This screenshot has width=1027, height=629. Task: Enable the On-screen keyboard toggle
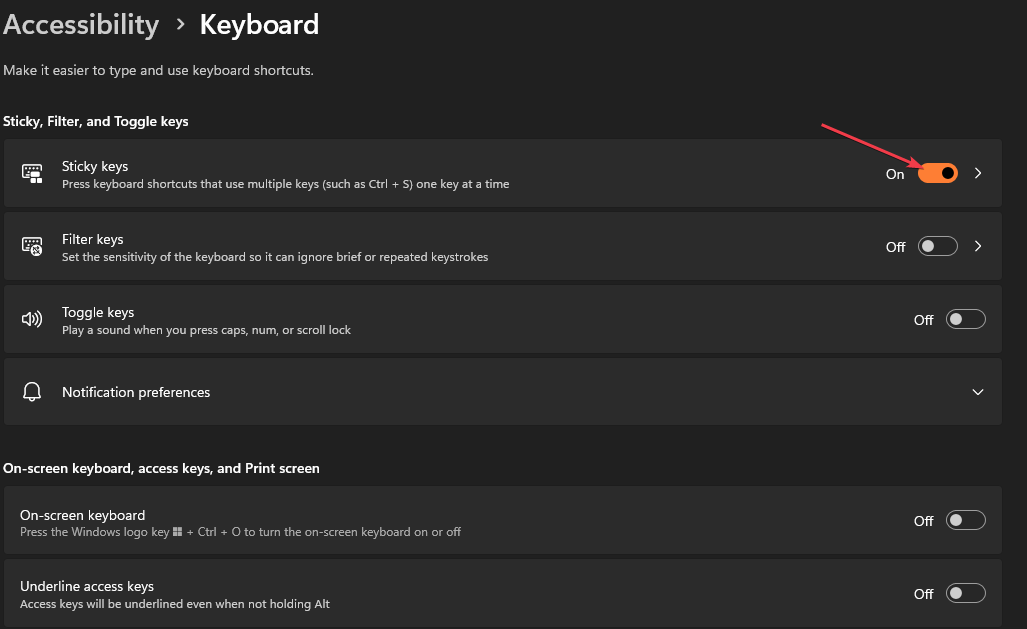coord(966,520)
